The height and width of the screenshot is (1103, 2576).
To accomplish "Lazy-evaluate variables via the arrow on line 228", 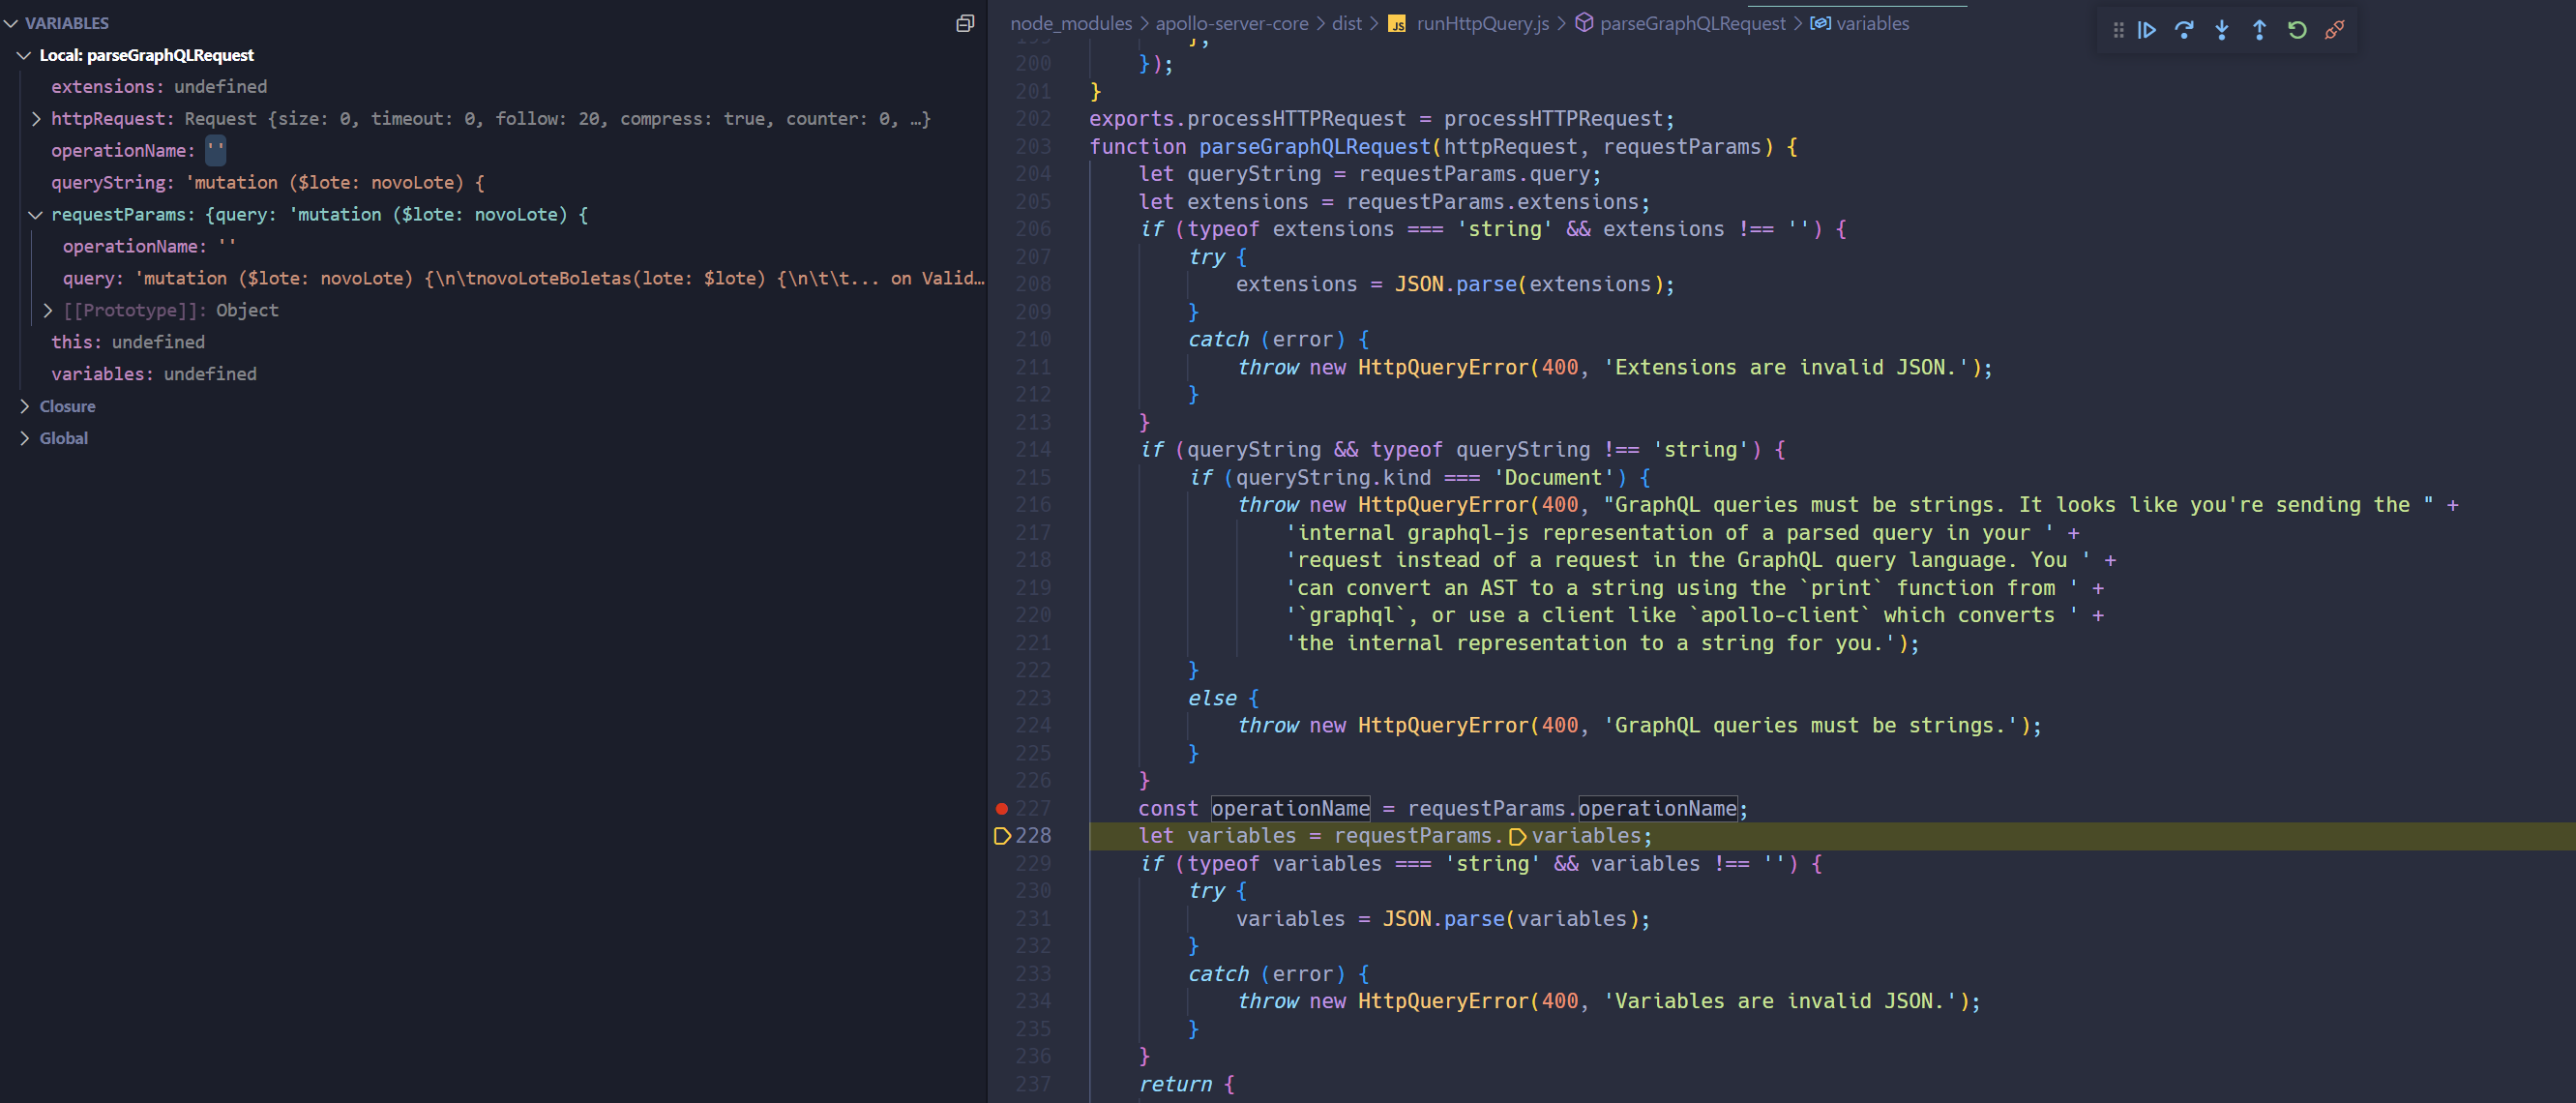I will (1518, 836).
